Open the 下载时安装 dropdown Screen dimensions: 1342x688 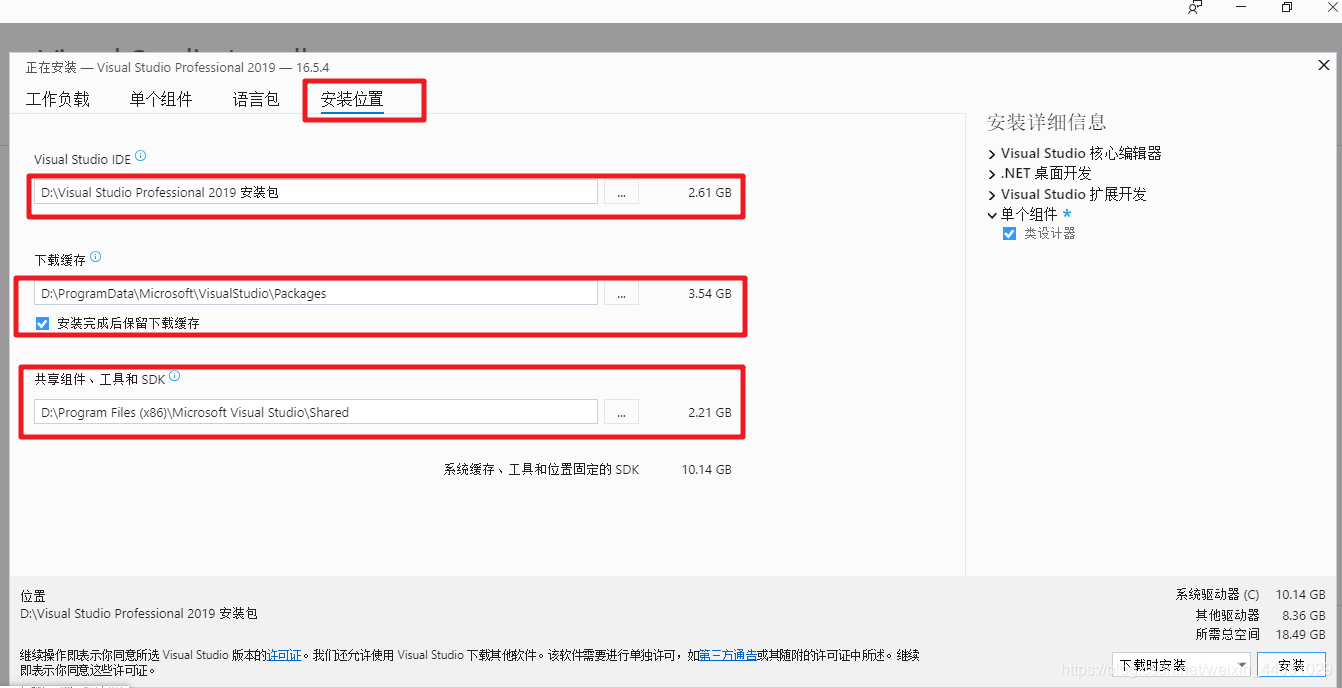pos(1182,665)
